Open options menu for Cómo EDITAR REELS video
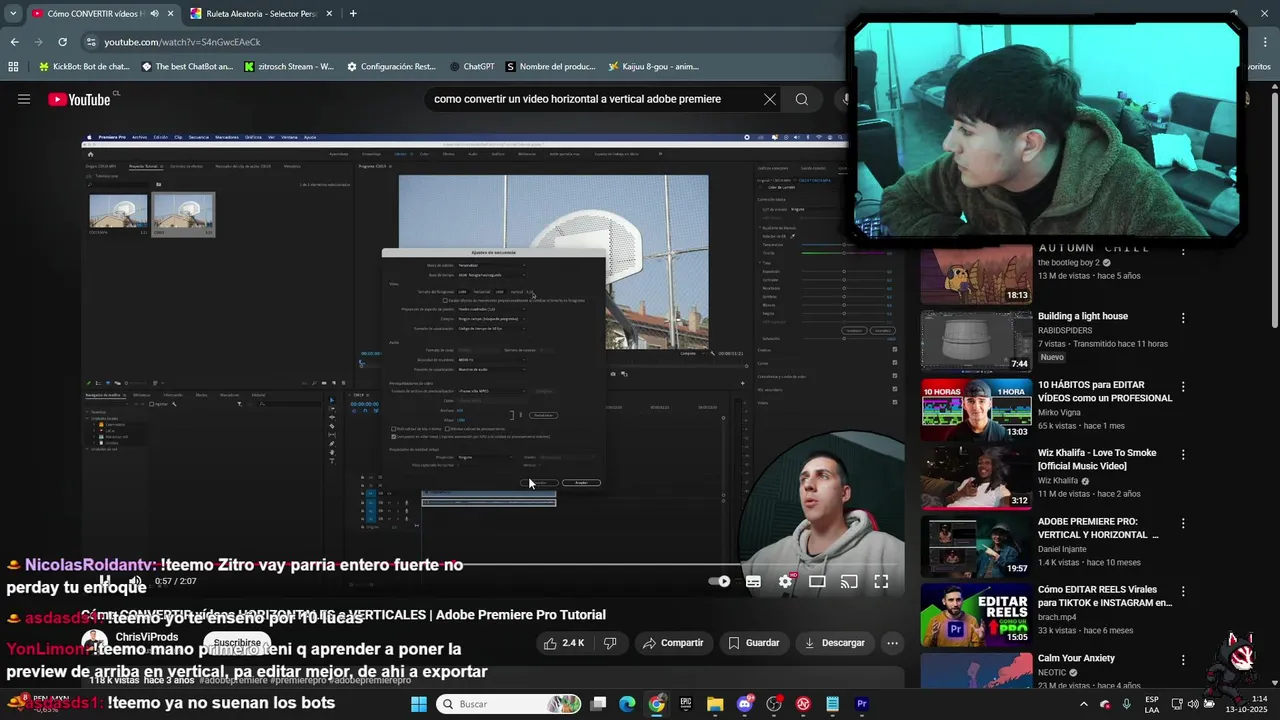The image size is (1280, 720). [x=1183, y=591]
